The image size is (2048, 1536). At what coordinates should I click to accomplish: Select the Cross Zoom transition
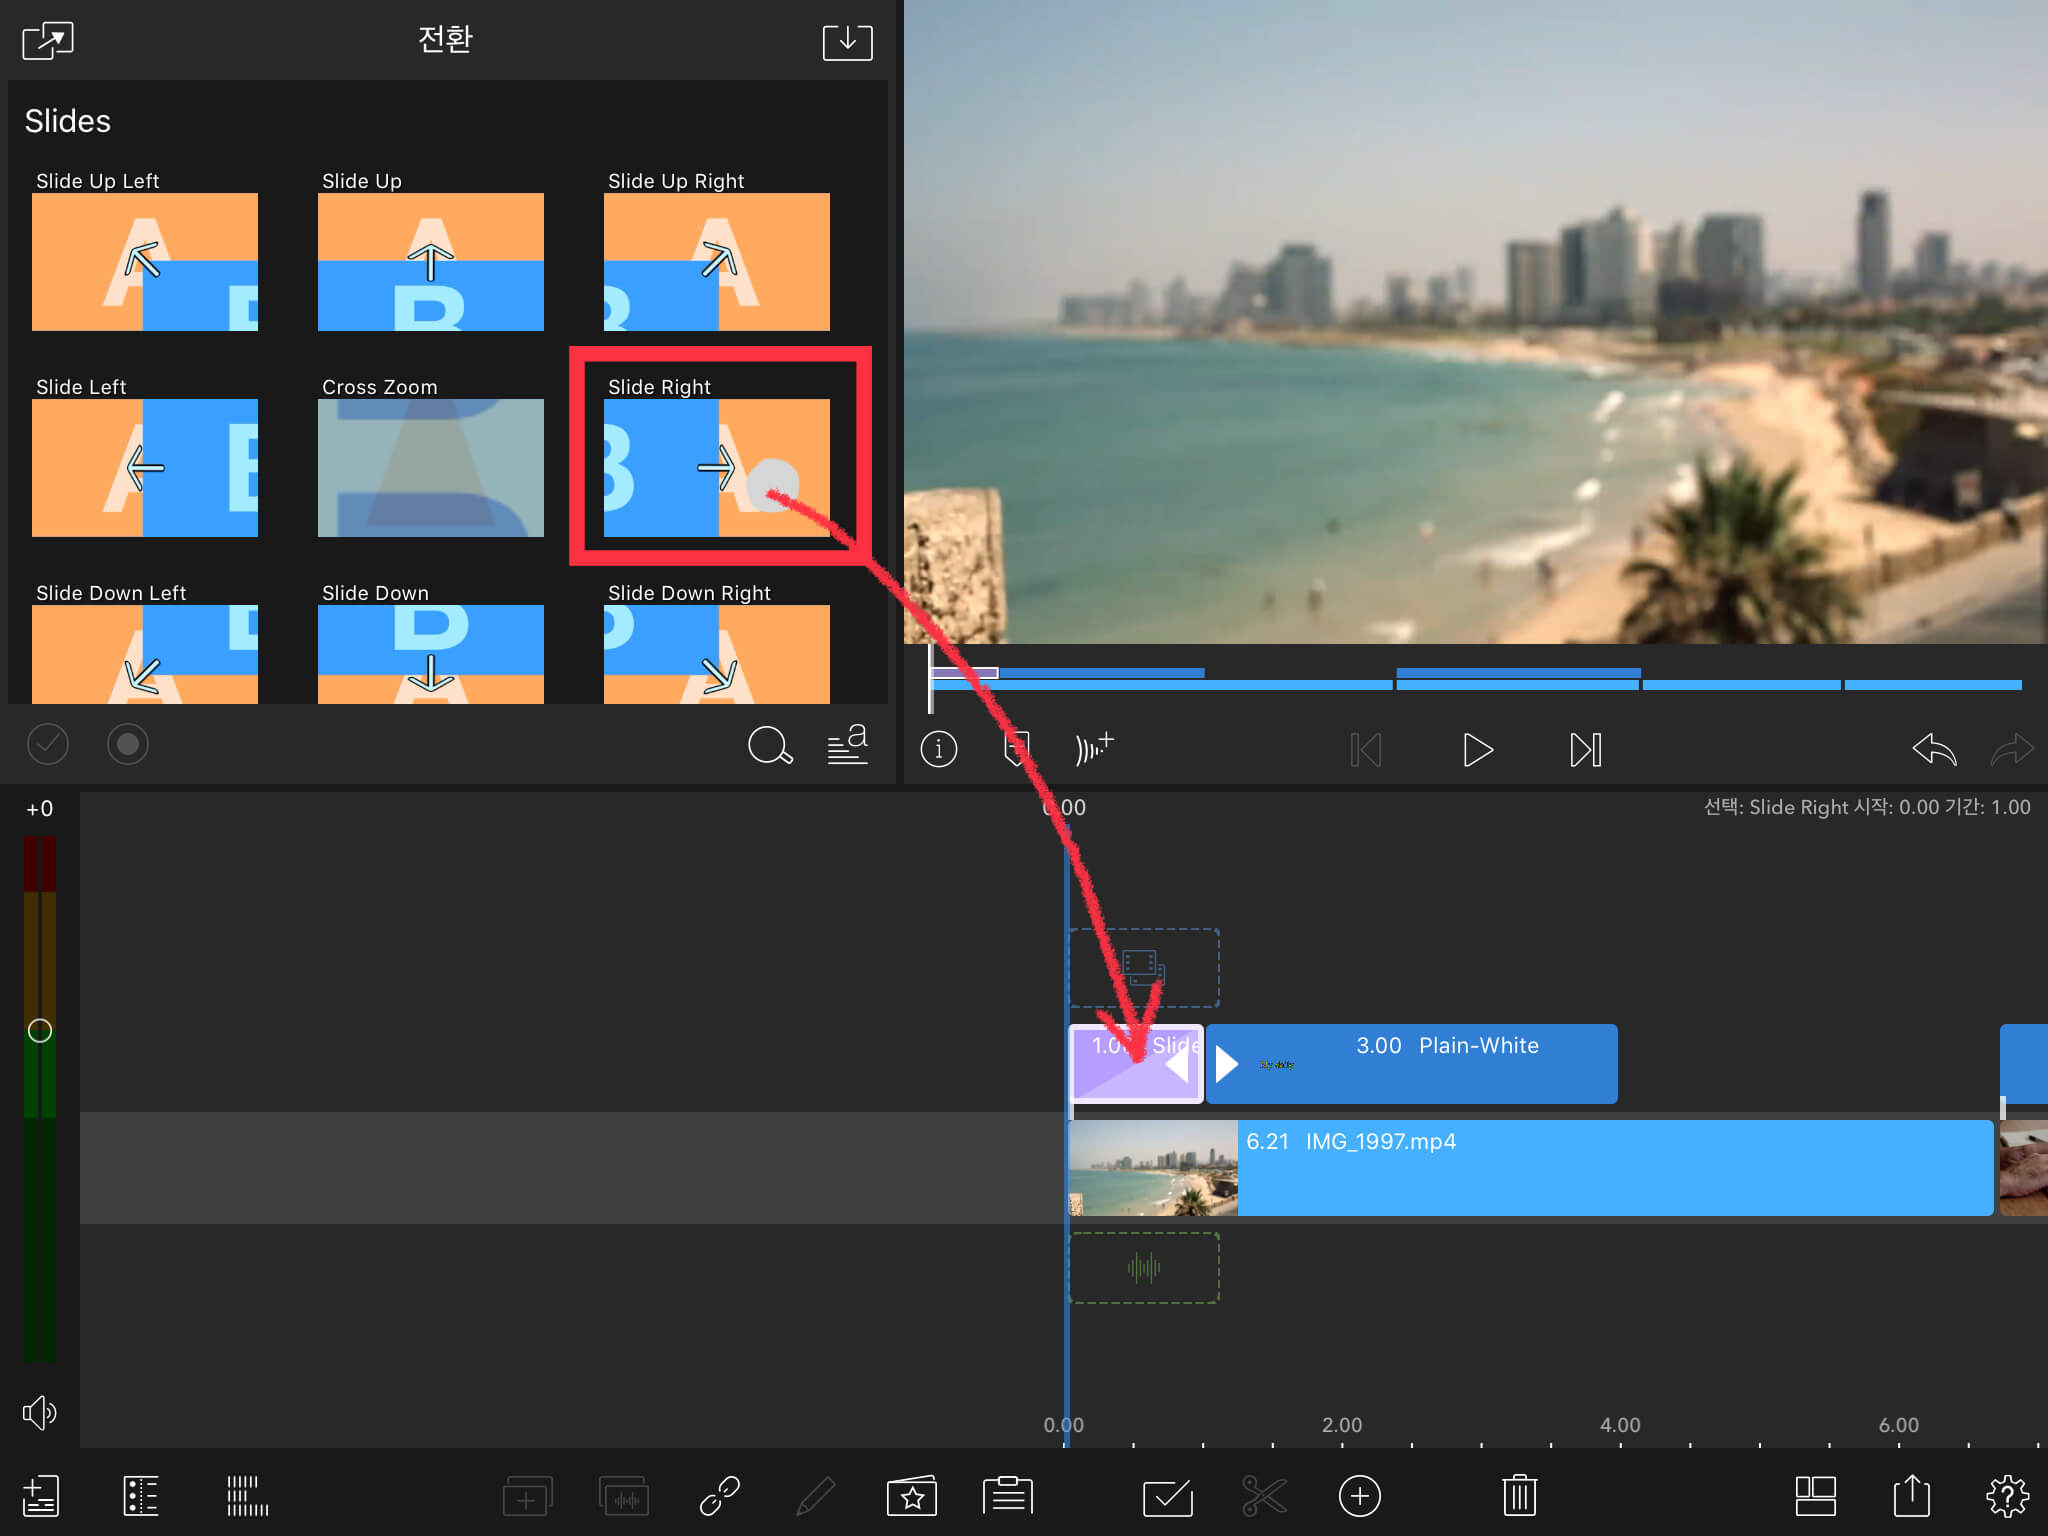click(x=431, y=467)
